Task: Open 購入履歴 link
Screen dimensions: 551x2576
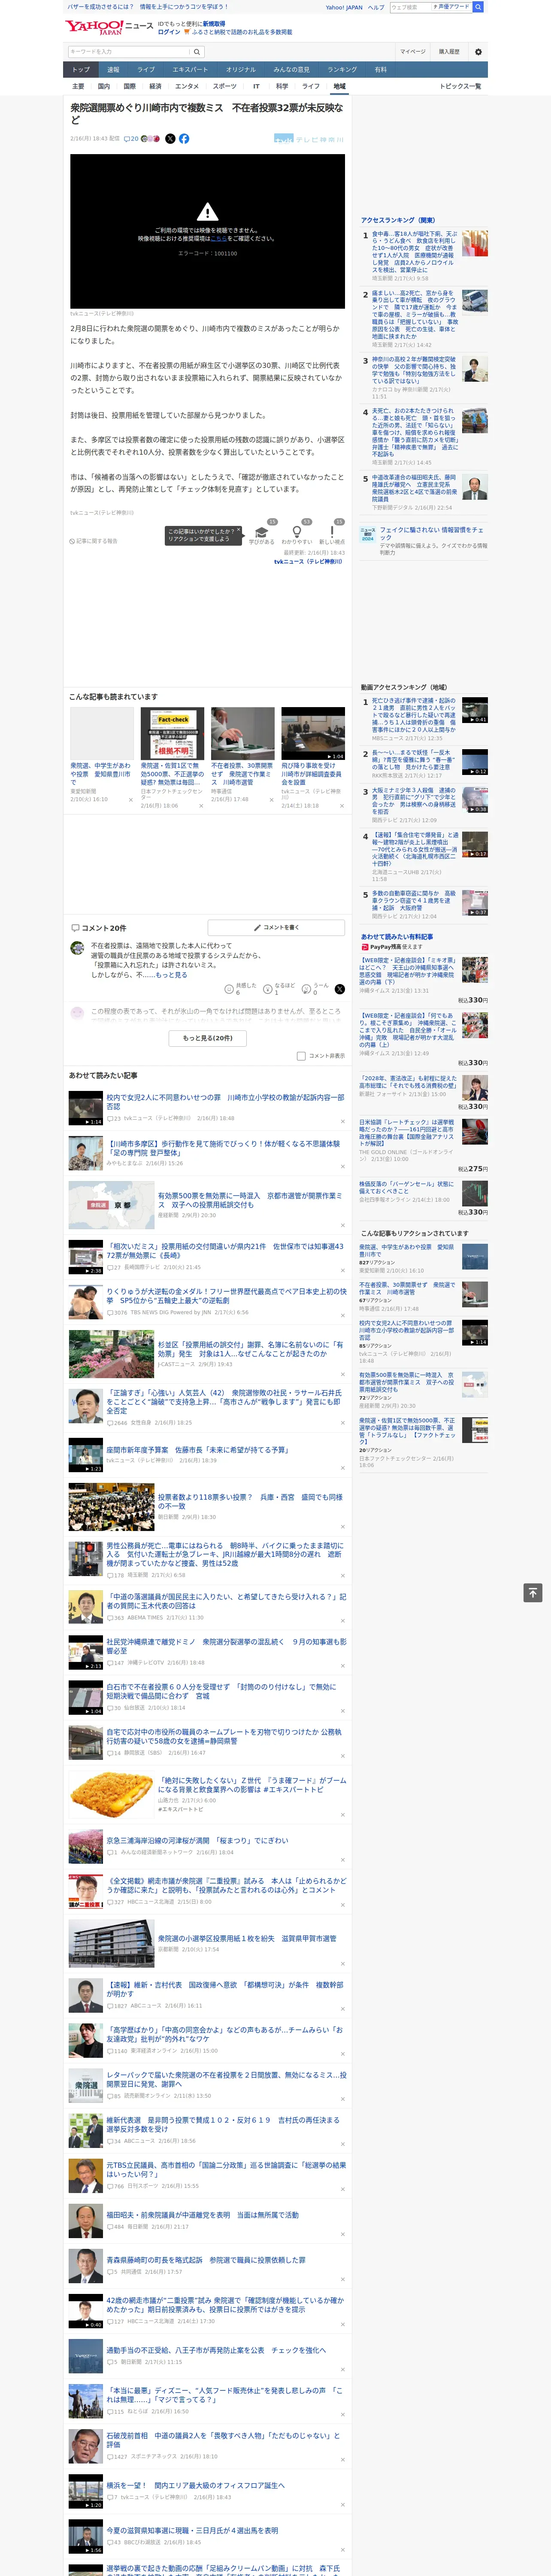Action: click(x=449, y=51)
